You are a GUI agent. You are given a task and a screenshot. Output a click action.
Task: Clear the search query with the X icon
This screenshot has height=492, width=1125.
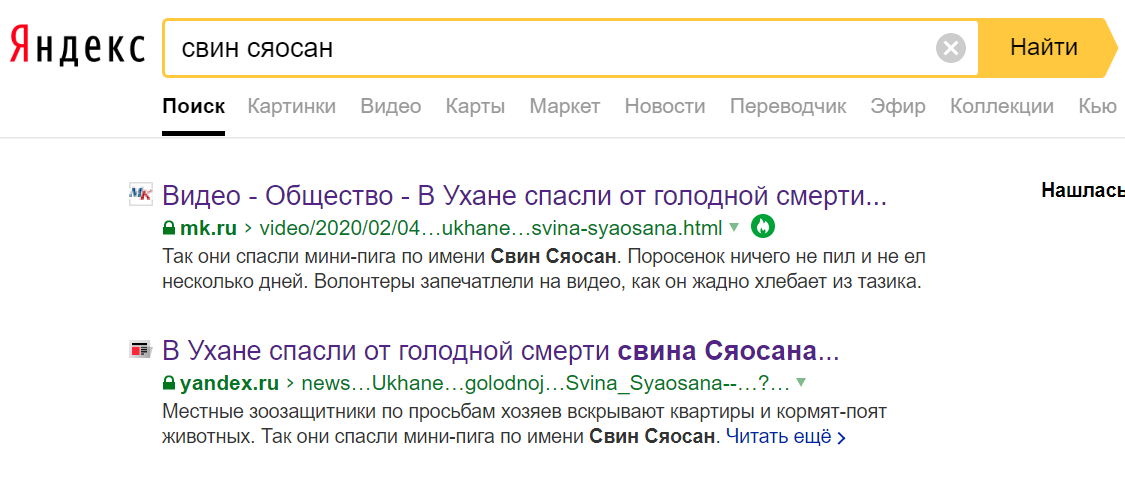(x=951, y=49)
